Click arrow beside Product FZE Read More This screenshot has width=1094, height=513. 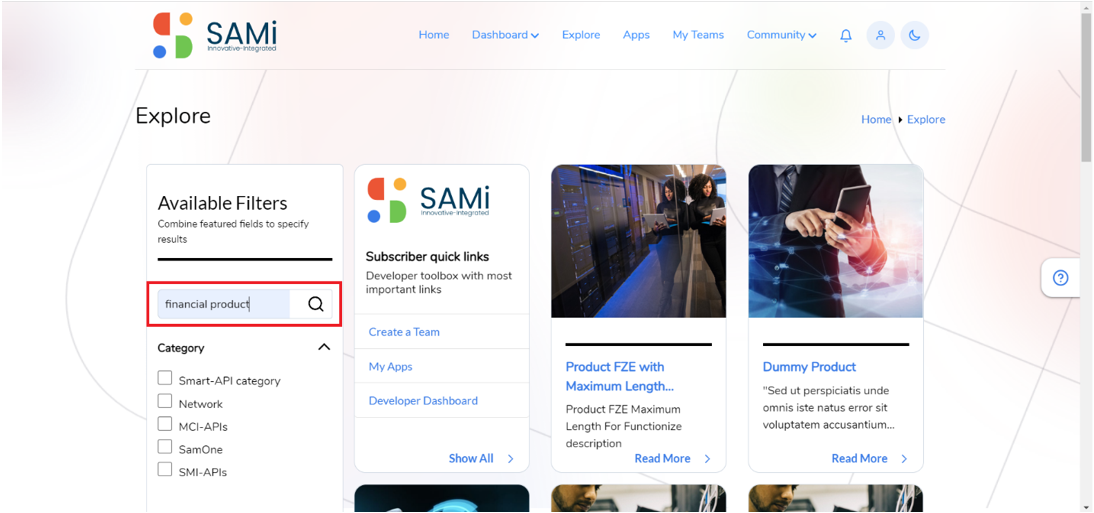tap(707, 459)
